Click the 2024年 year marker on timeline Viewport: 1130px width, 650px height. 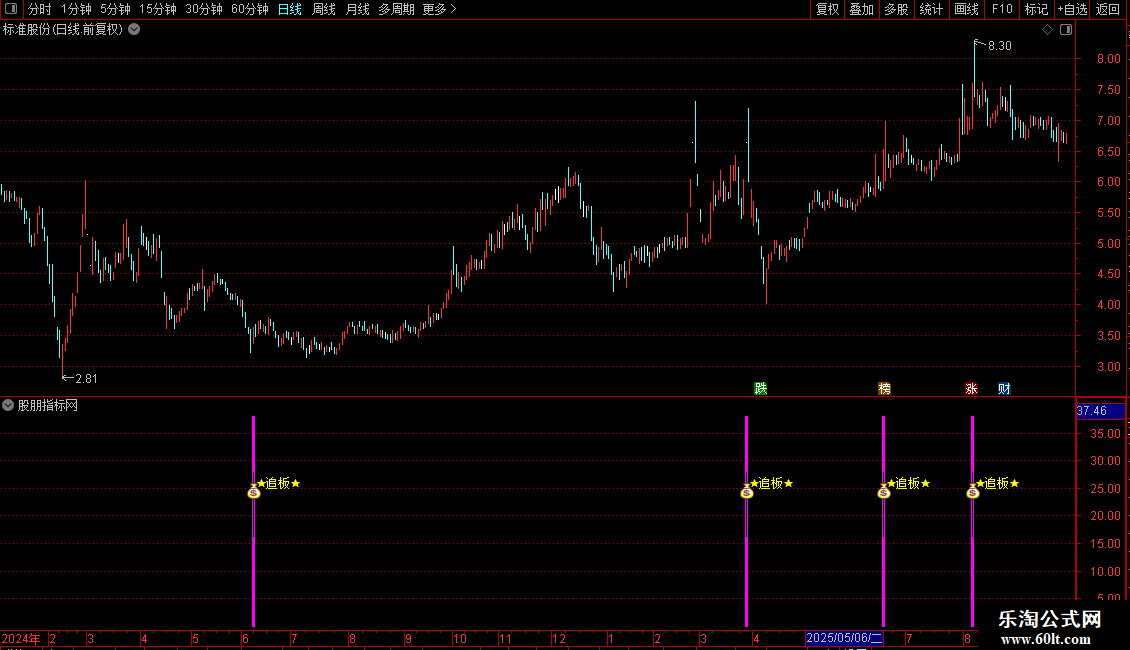pyautogui.click(x=21, y=638)
